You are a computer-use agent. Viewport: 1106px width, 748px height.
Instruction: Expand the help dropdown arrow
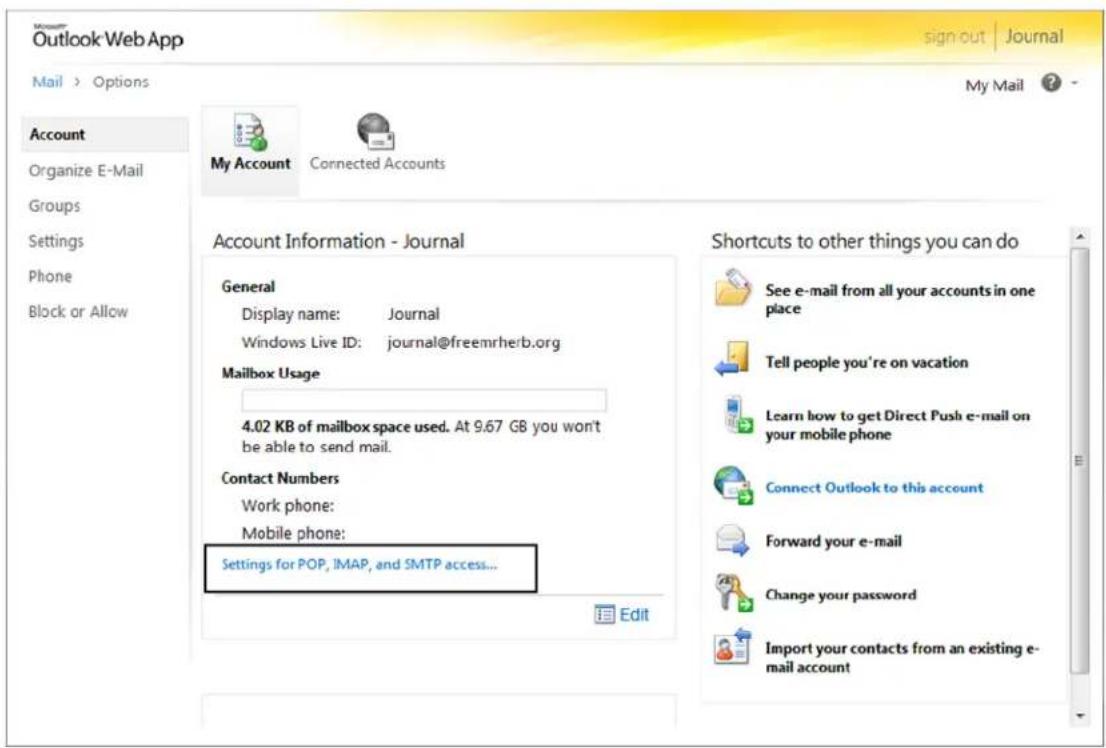(x=1074, y=83)
